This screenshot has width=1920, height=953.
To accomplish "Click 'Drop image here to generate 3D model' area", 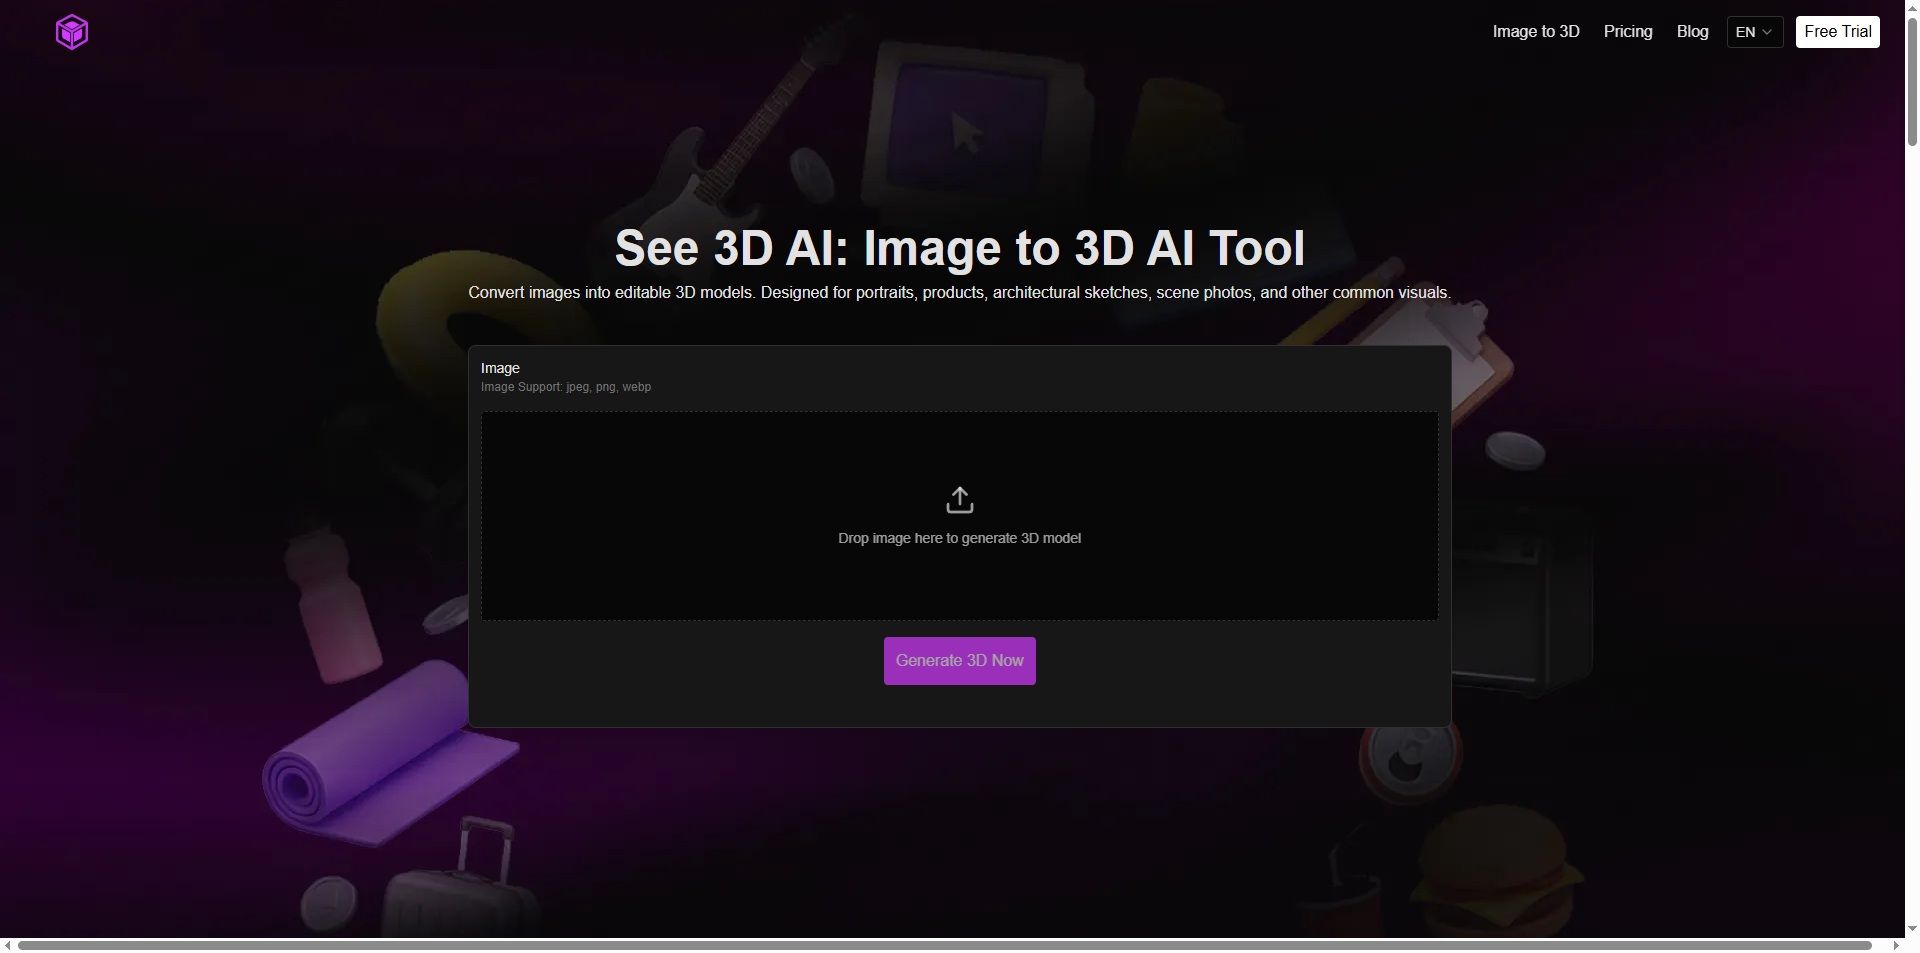I will (x=959, y=538).
